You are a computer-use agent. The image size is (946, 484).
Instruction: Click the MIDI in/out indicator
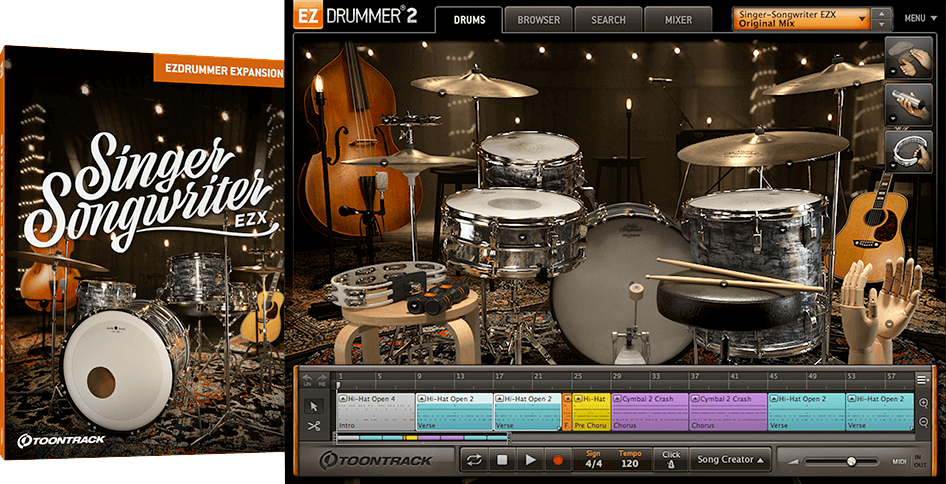coord(907,462)
